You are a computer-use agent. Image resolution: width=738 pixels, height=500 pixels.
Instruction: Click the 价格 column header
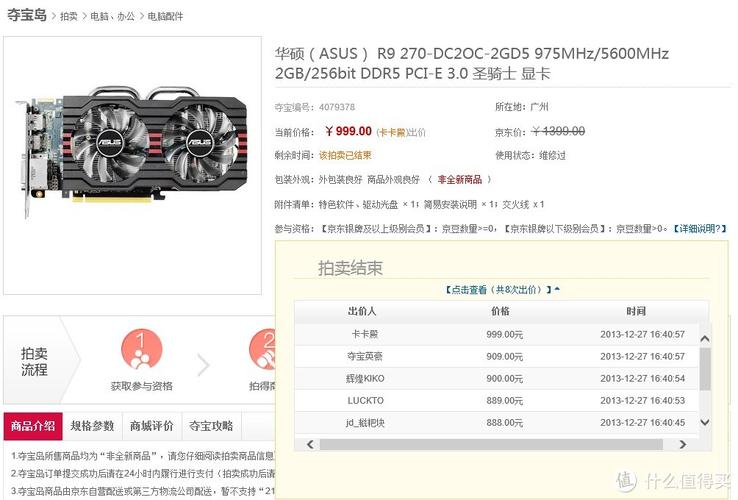coord(500,311)
